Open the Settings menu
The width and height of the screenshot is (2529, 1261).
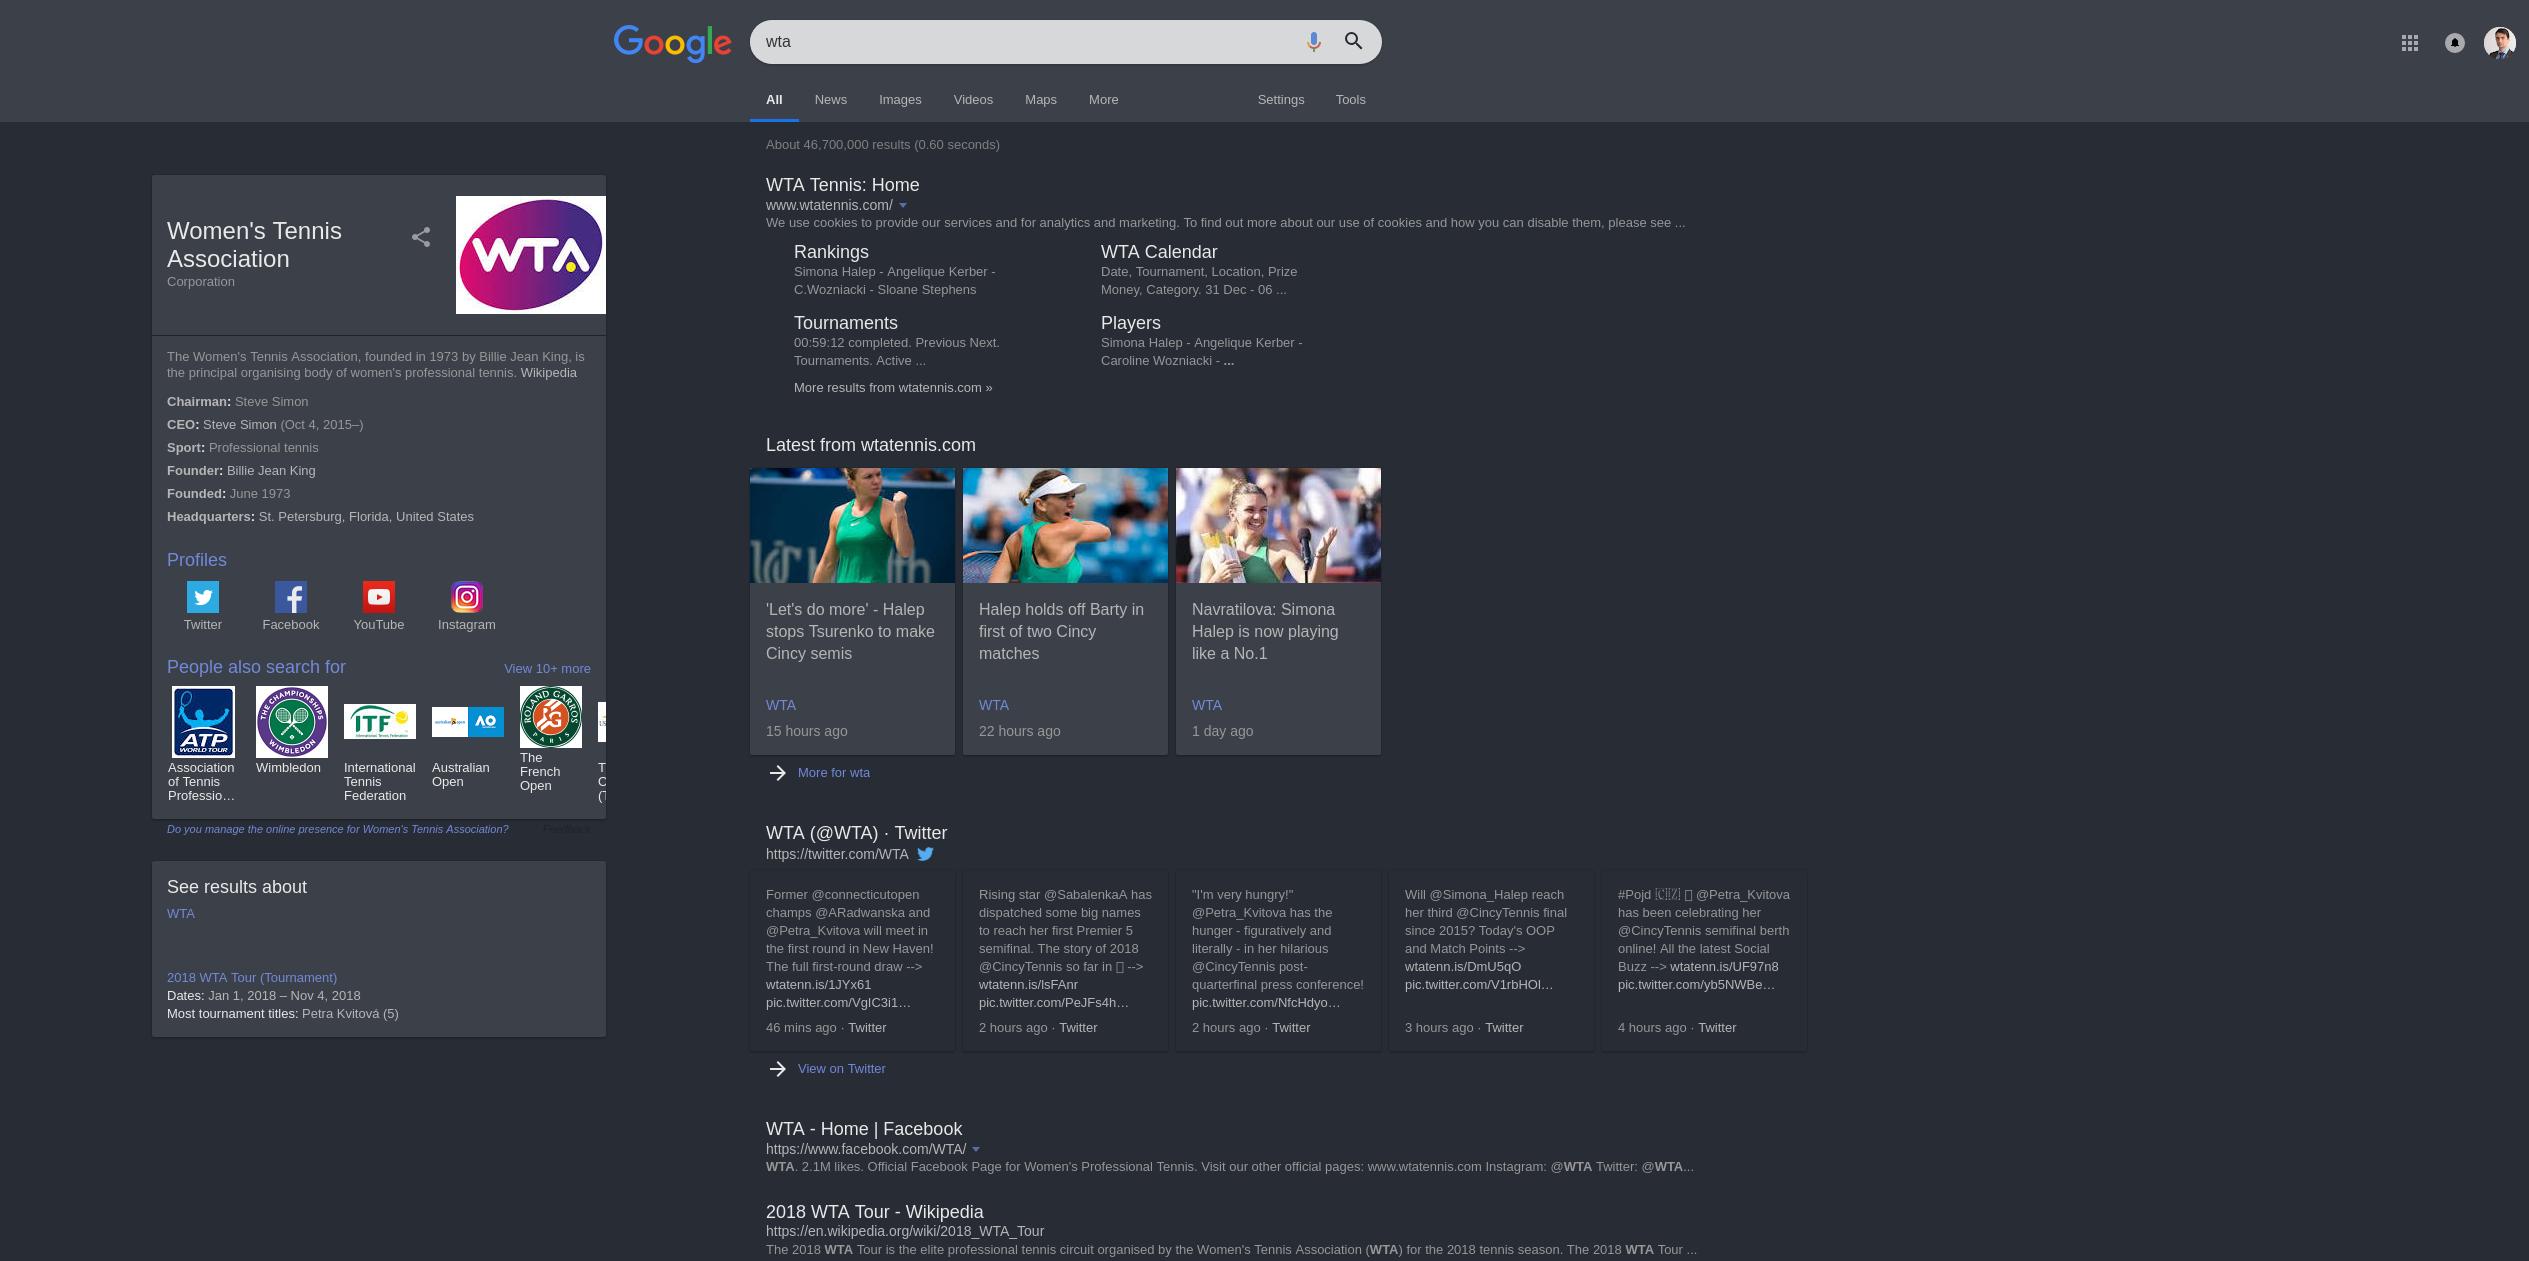1281,100
